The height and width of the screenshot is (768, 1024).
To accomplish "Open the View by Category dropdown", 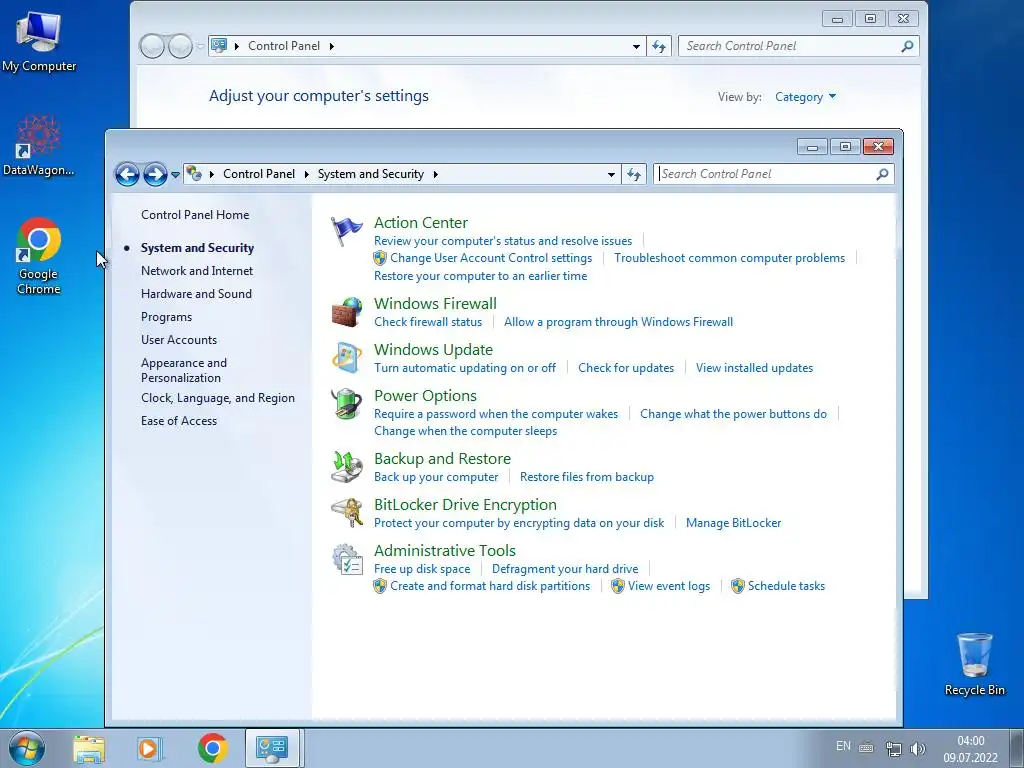I will pyautogui.click(x=805, y=97).
